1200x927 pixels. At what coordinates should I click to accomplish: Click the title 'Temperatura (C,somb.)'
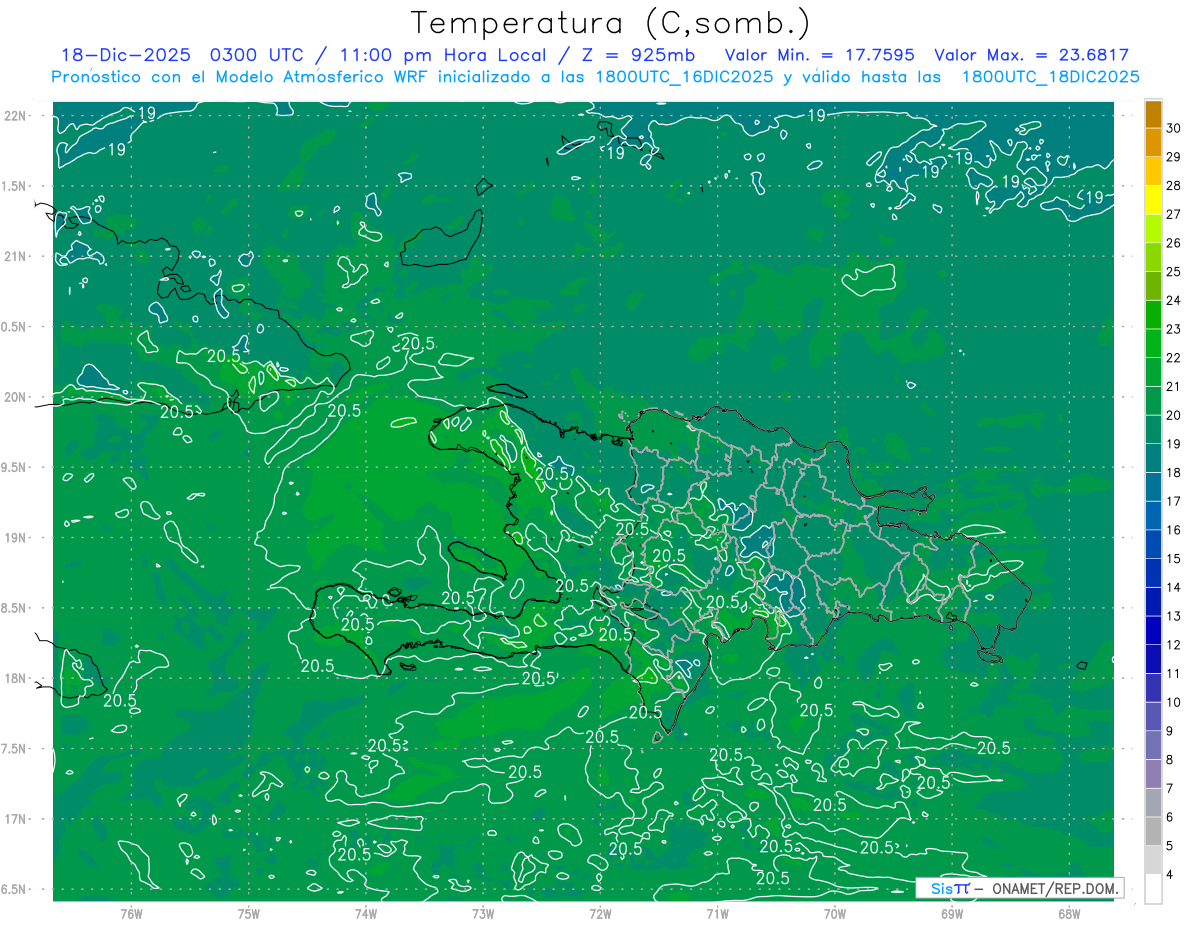[x=610, y=23]
